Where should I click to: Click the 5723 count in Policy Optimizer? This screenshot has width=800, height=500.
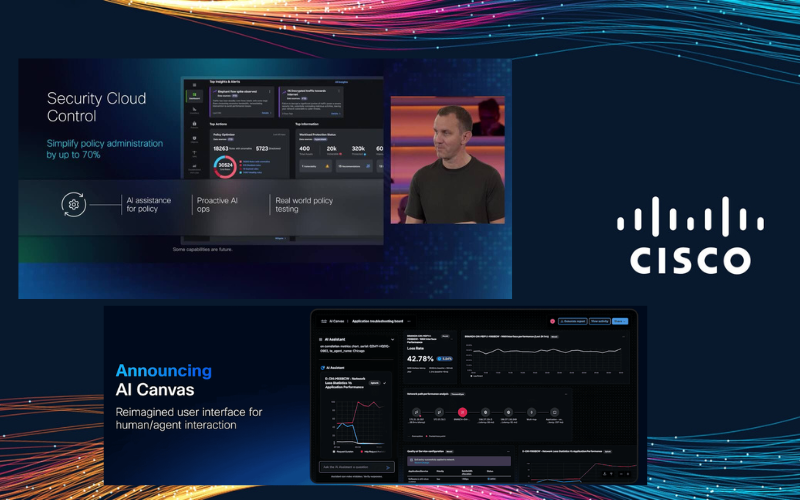pos(262,148)
